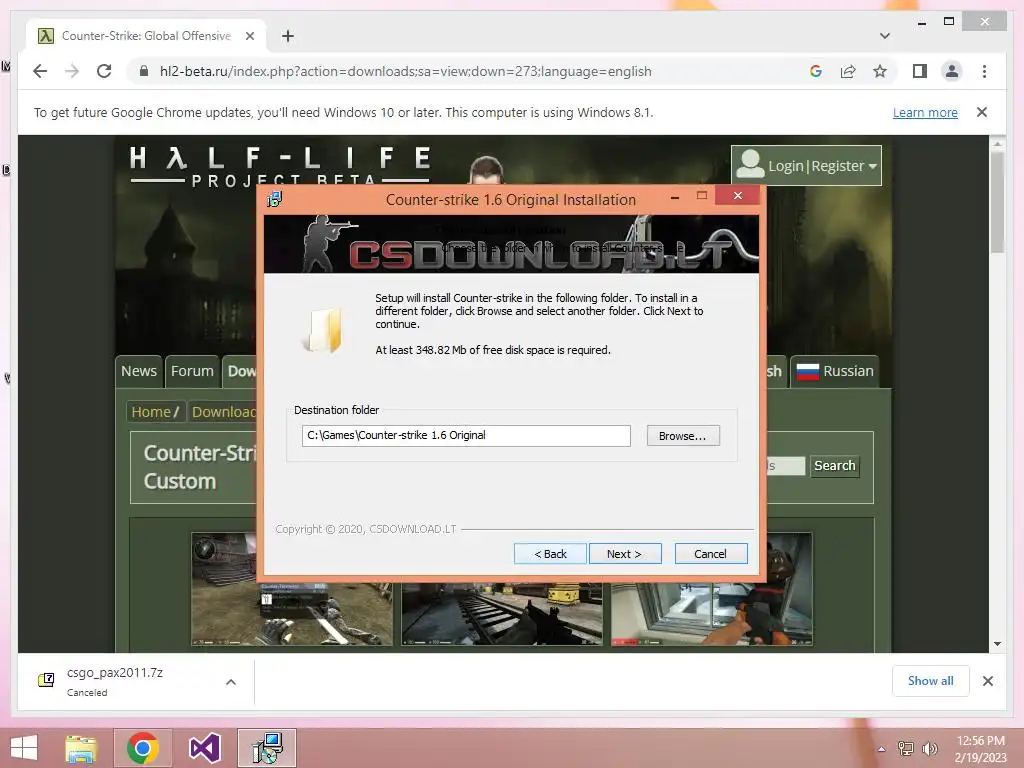Click the volume speaker tray icon

click(929, 749)
